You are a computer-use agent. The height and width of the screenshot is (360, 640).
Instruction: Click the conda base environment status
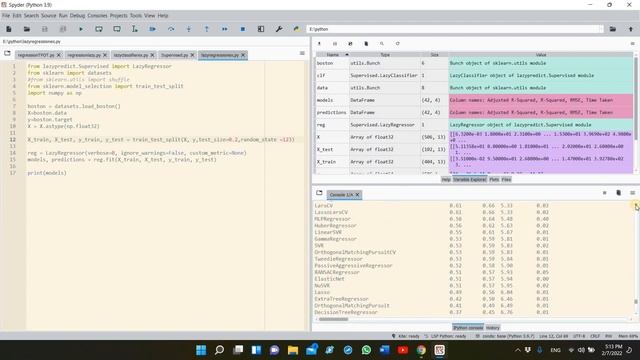pos(505,336)
